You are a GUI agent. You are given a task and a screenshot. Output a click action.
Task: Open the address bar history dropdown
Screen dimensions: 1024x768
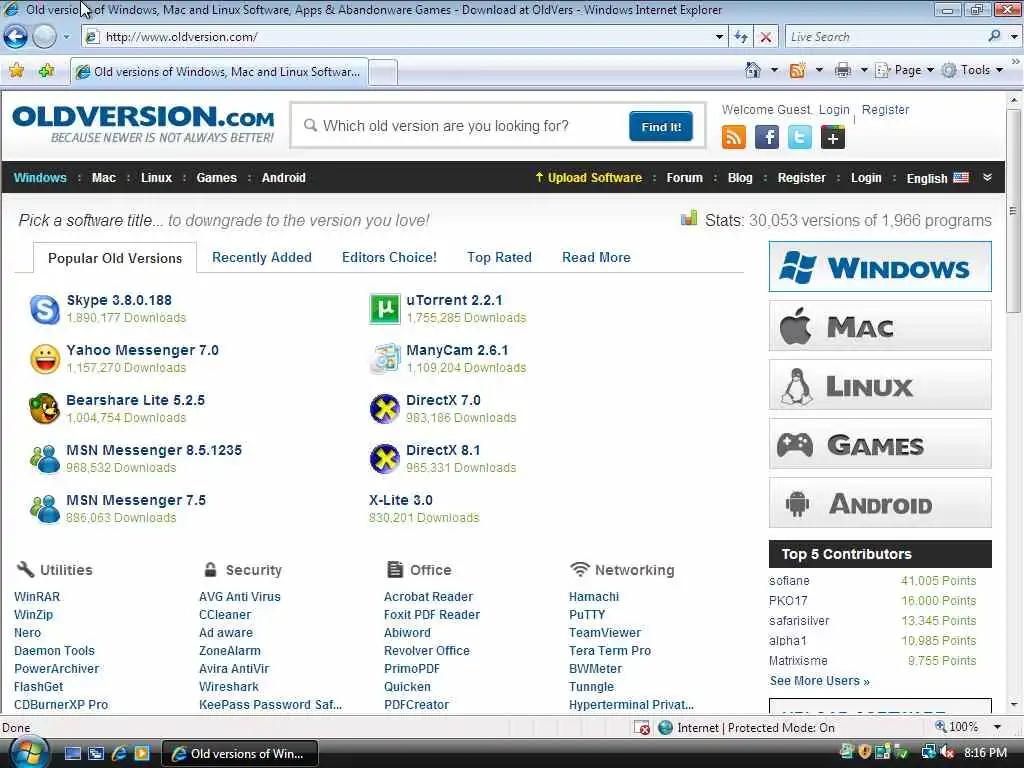(719, 37)
